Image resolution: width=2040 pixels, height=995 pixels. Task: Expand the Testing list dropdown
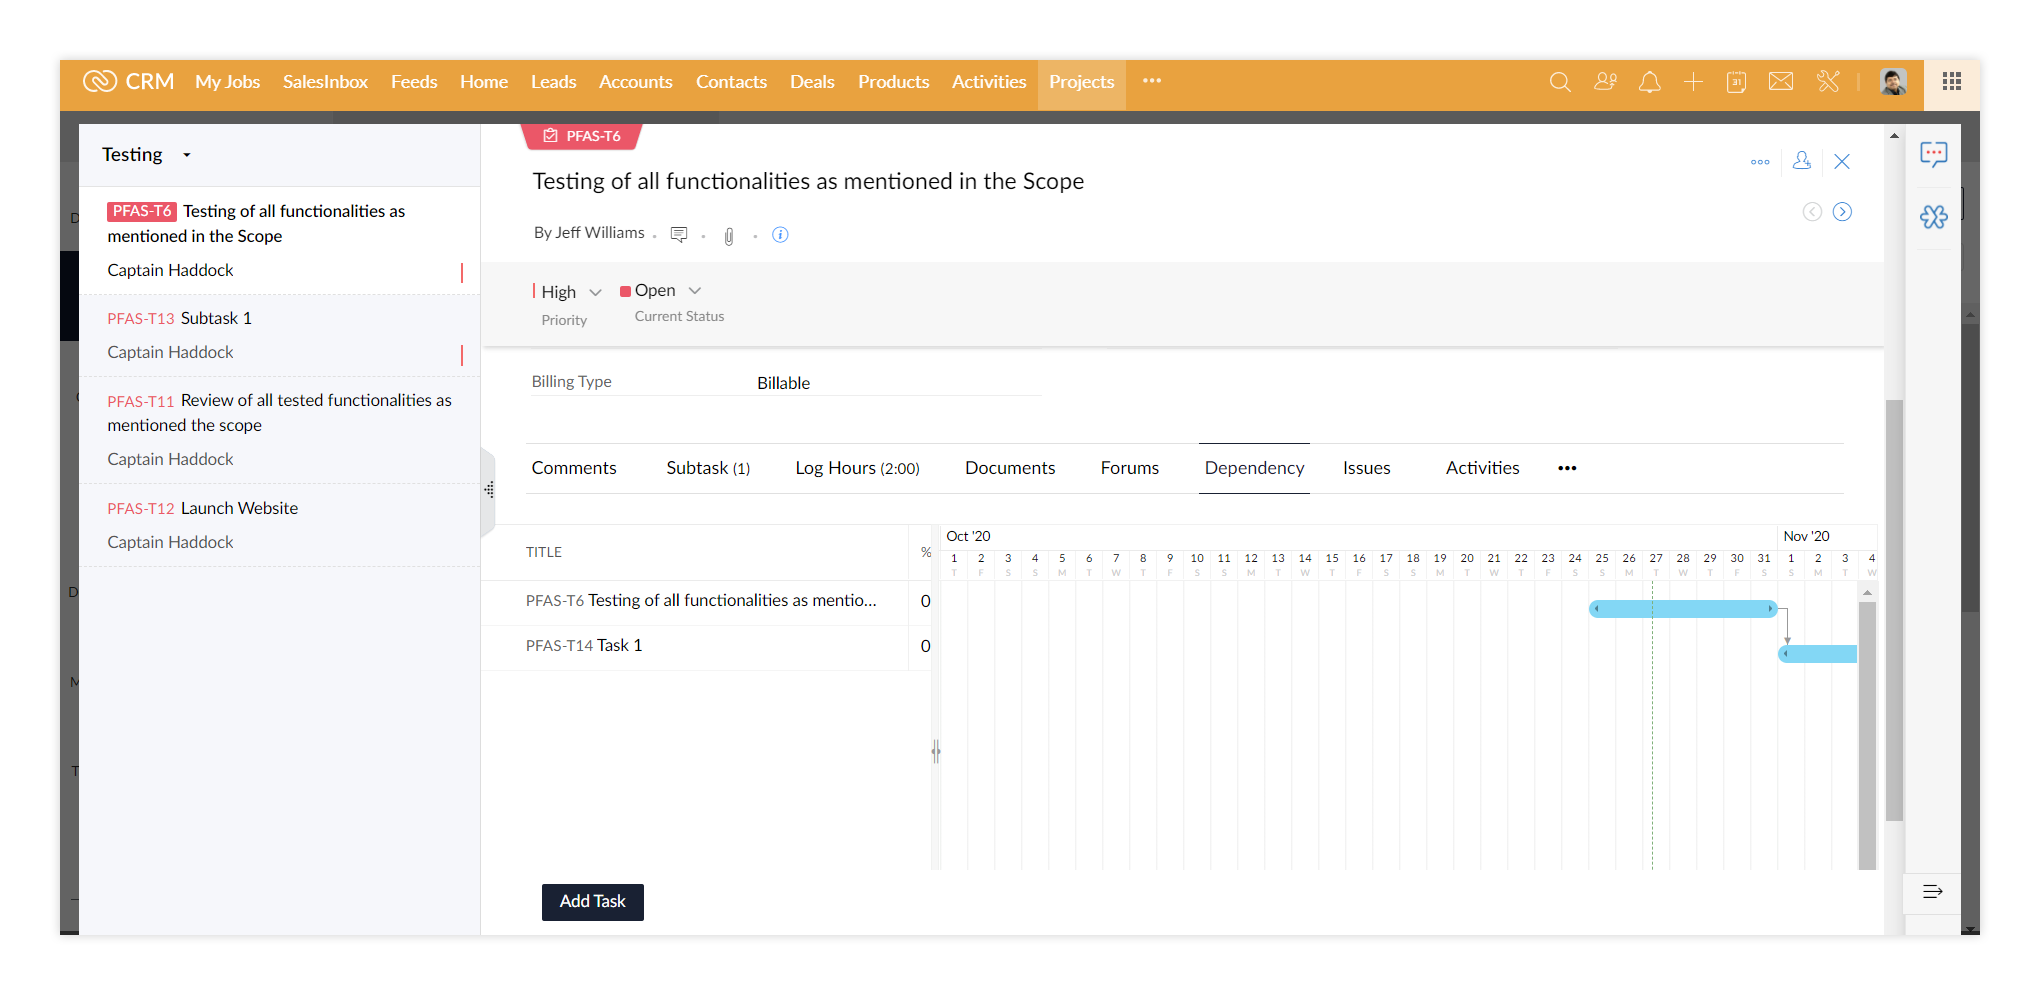pos(187,155)
